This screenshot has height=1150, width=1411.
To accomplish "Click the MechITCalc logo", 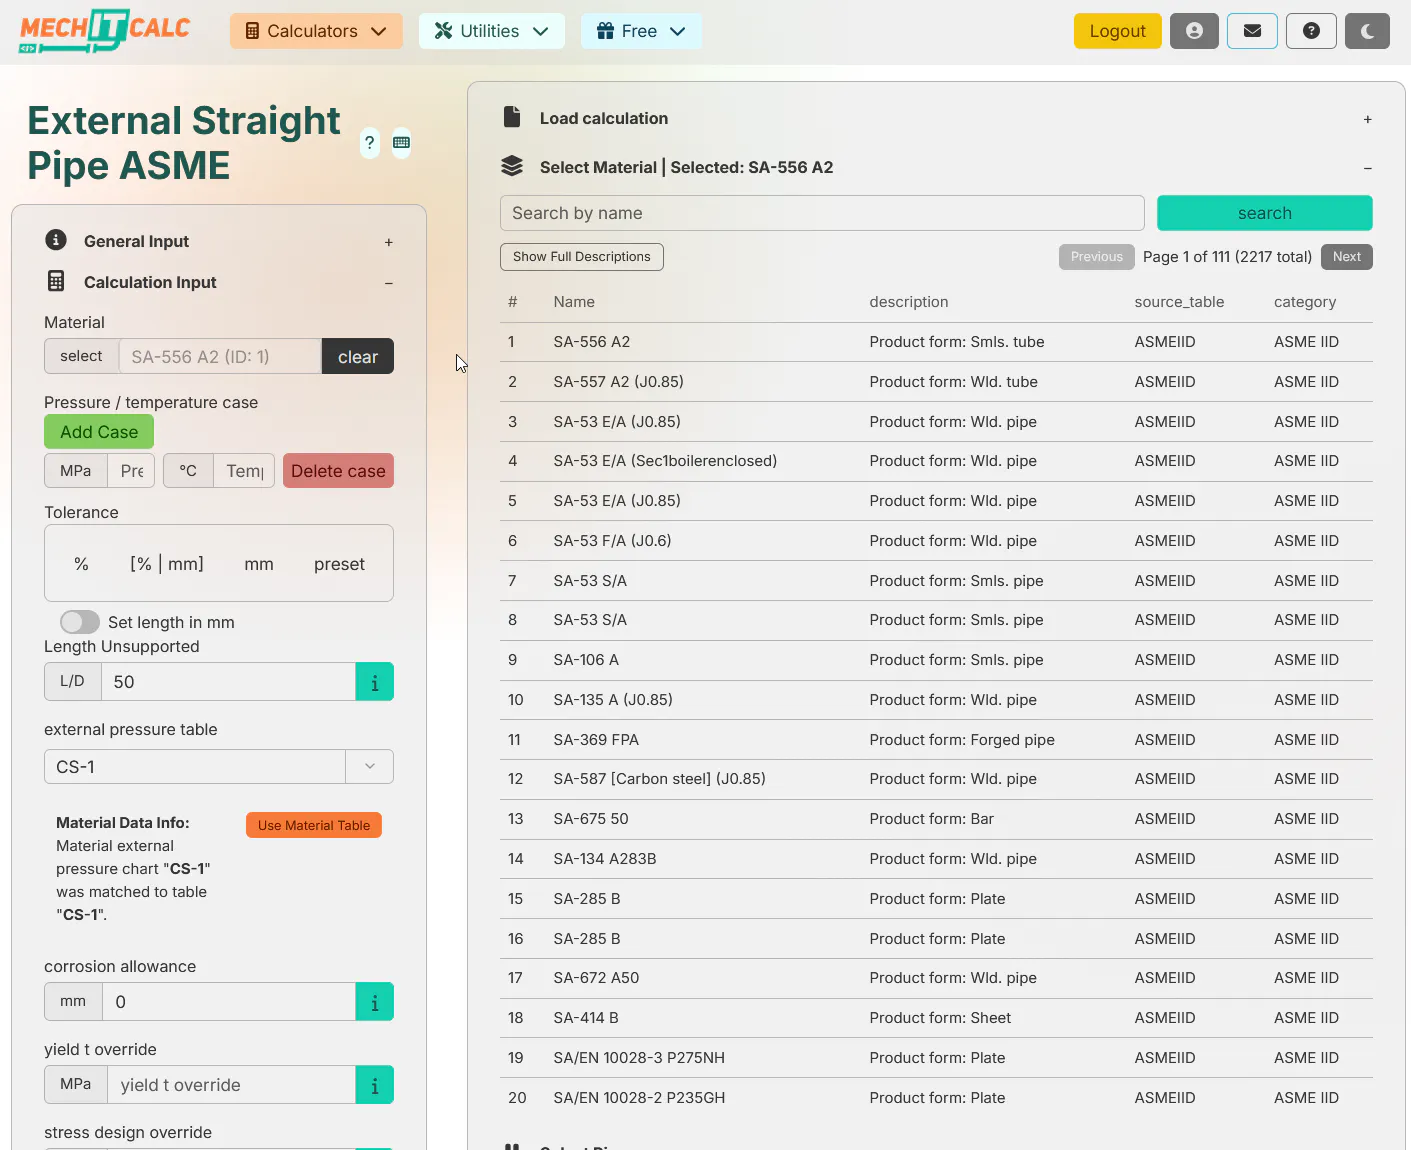I will [x=104, y=31].
